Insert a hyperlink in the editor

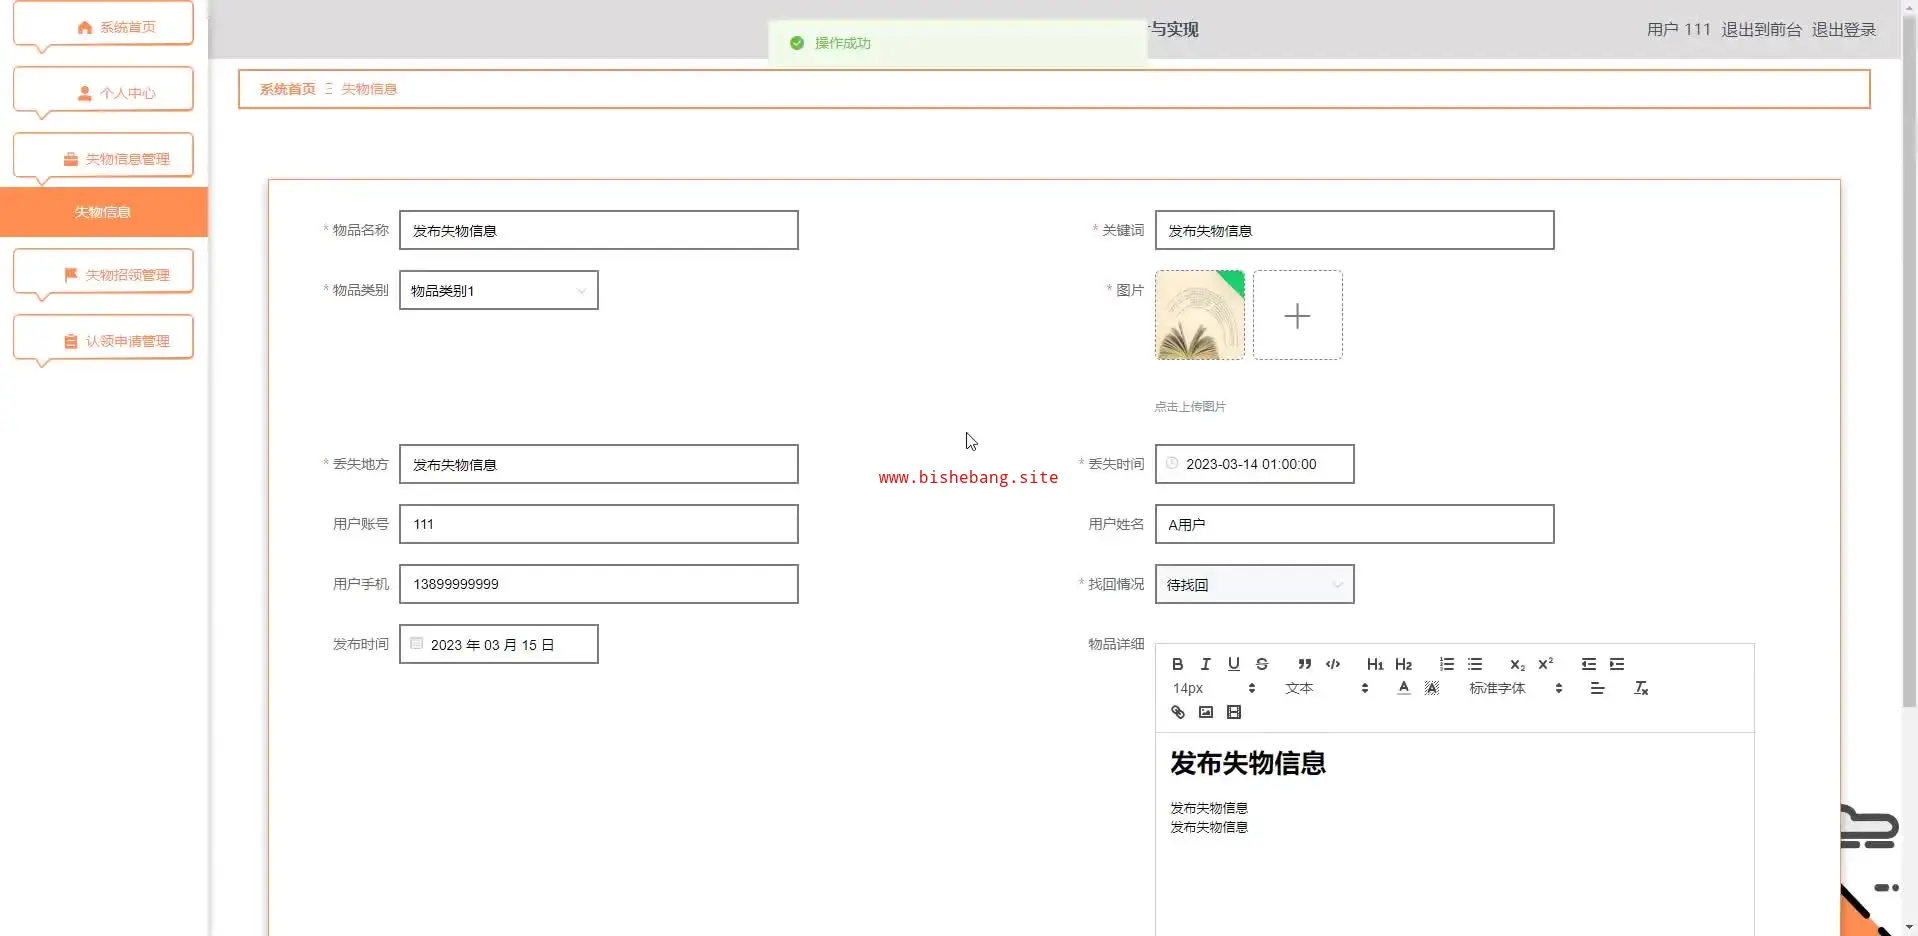point(1178,712)
